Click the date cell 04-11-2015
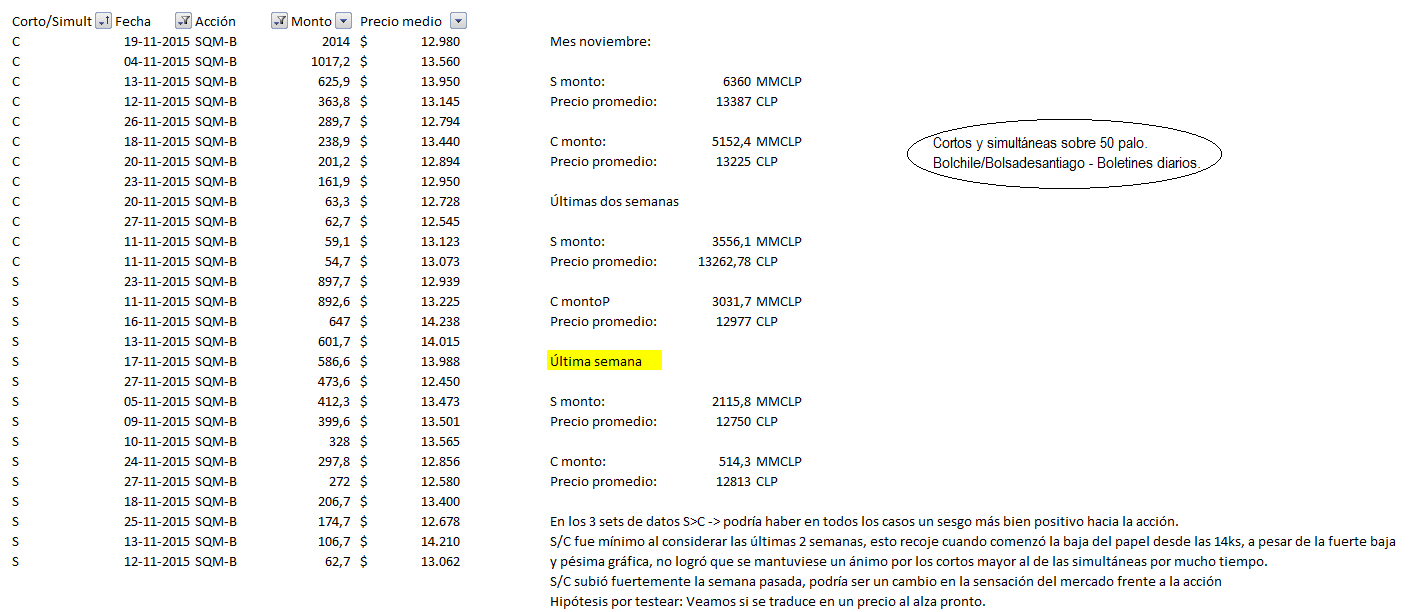This screenshot has height=612, width=1414. pyautogui.click(x=157, y=61)
